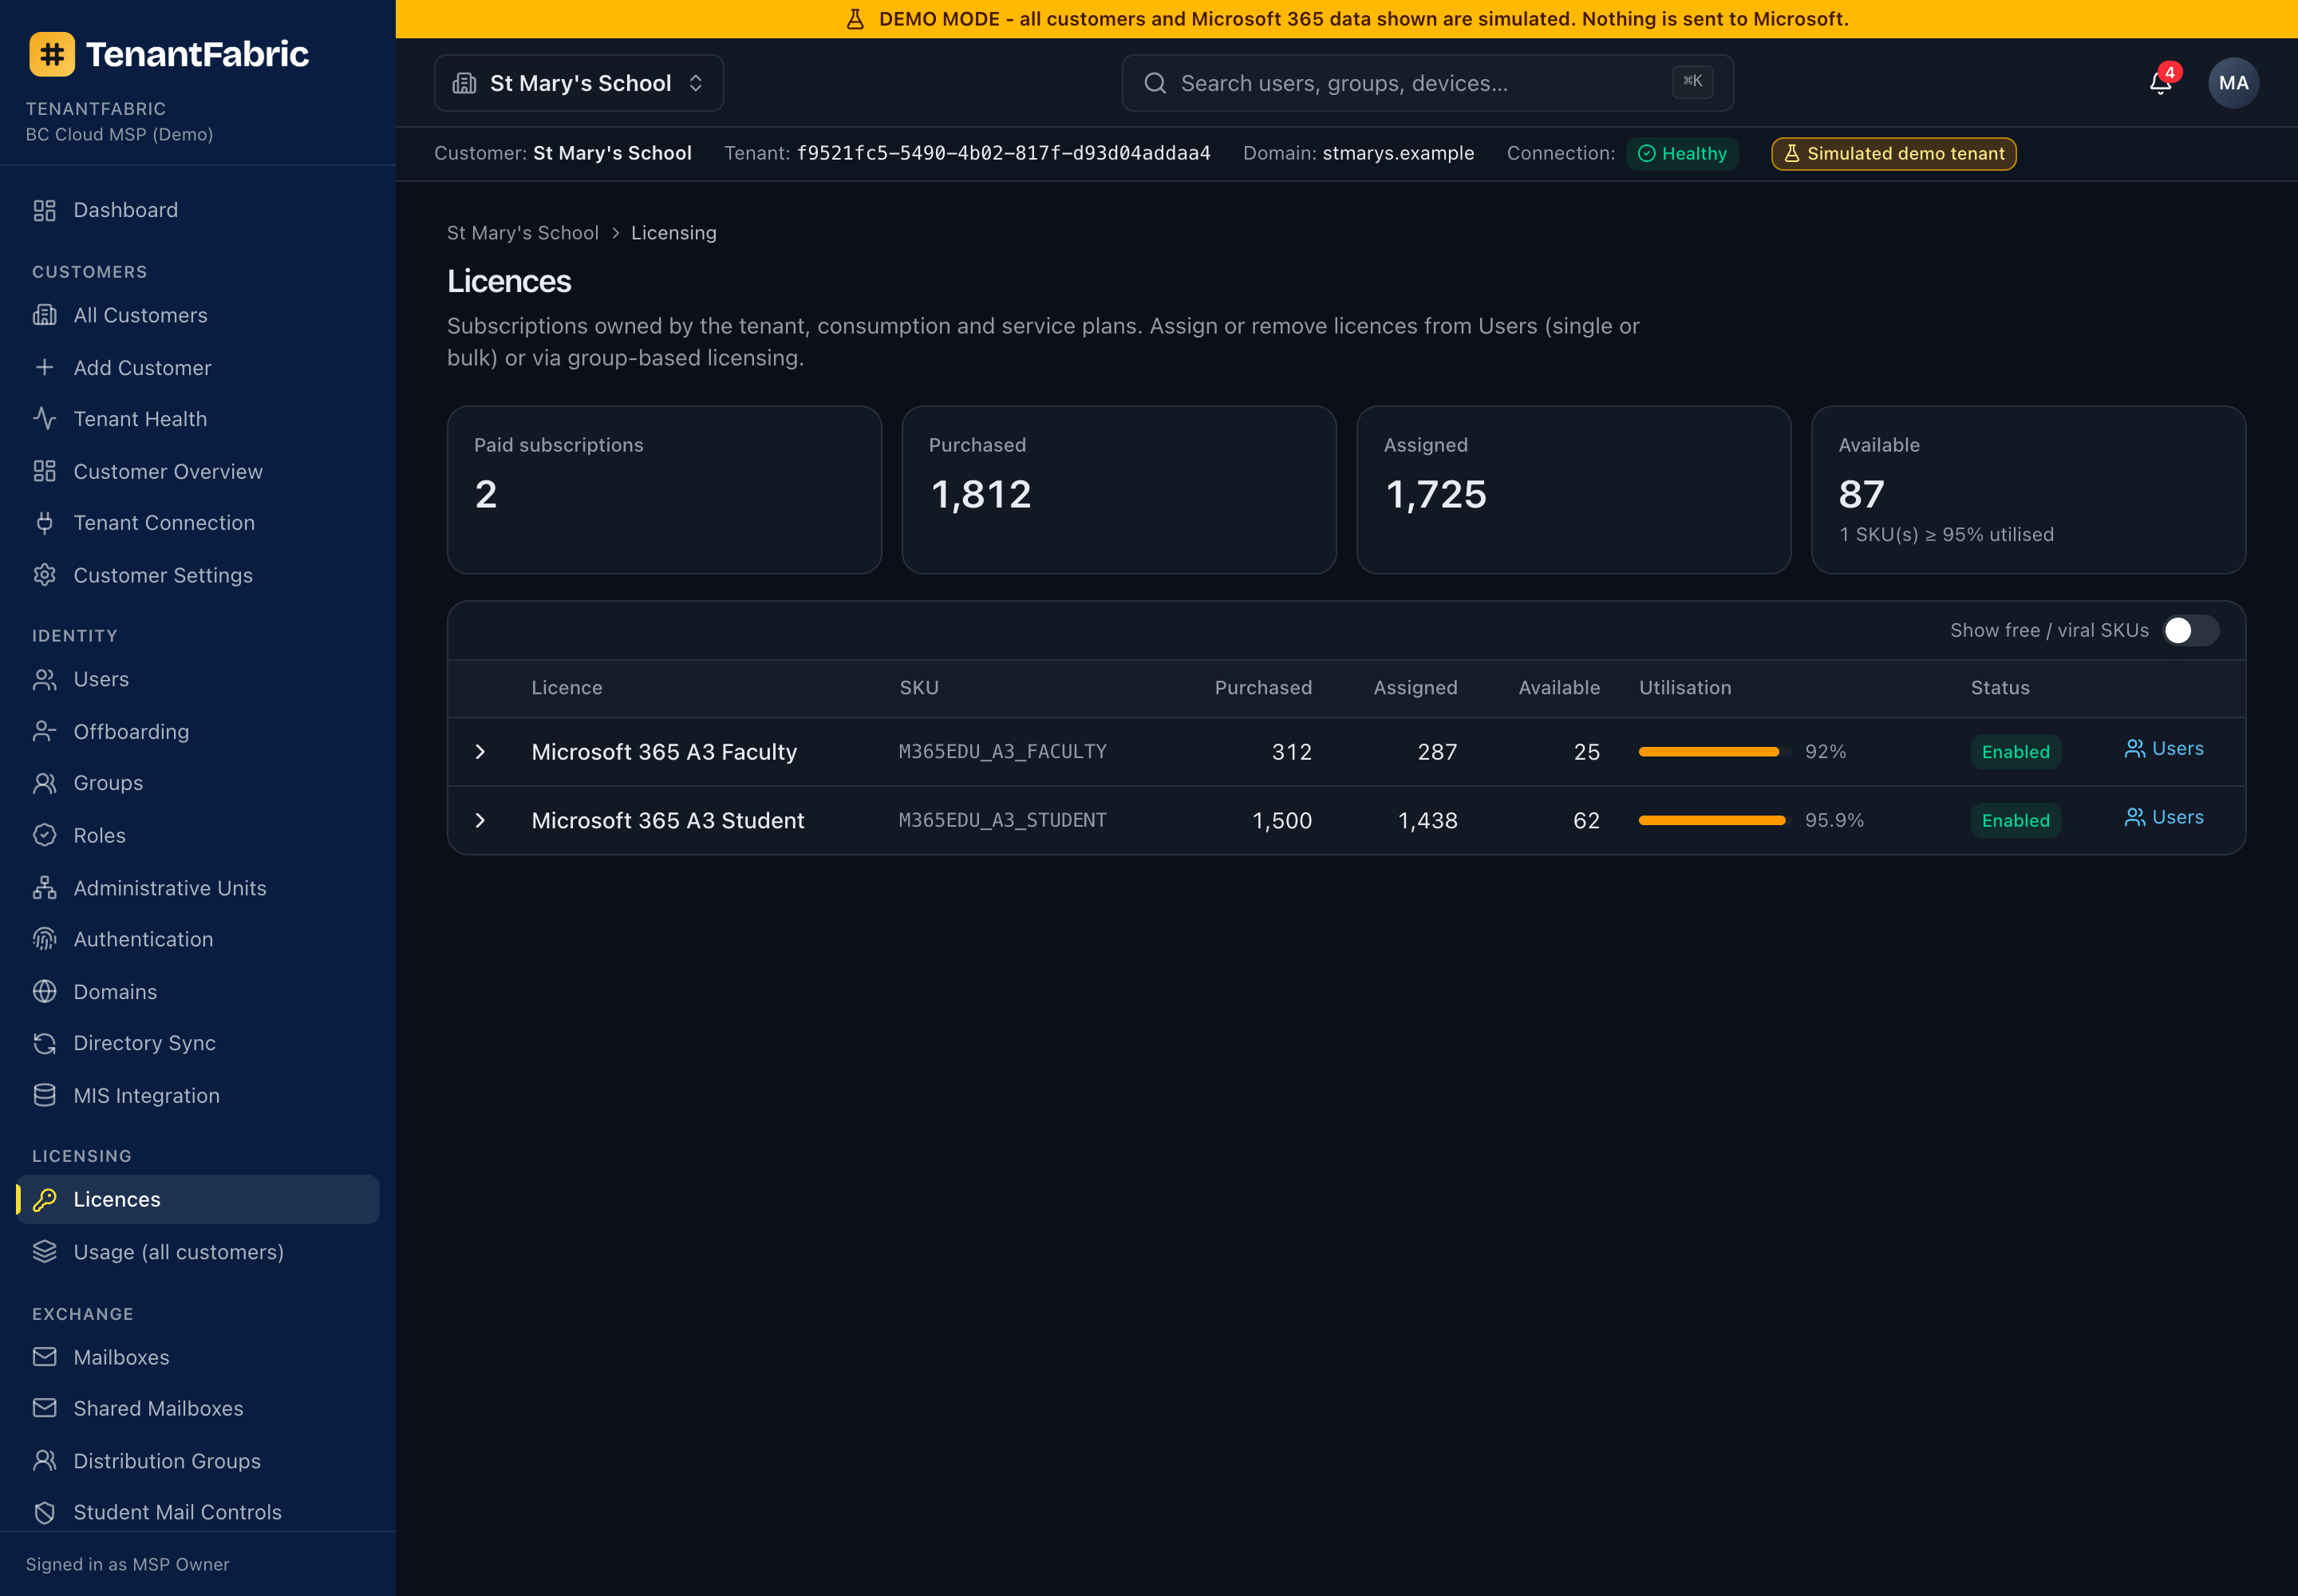This screenshot has height=1596, width=2298.
Task: Click the Roles badge icon
Action: [44, 835]
